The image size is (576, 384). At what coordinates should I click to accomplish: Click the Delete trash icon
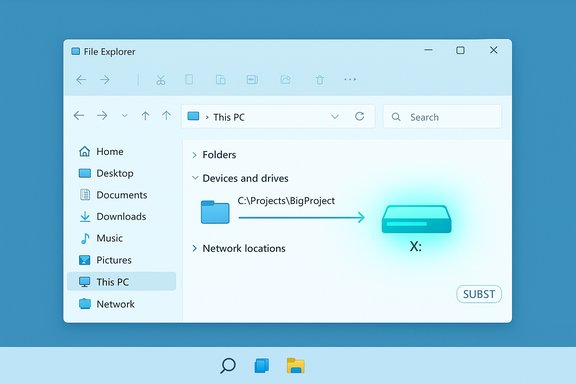(x=320, y=80)
